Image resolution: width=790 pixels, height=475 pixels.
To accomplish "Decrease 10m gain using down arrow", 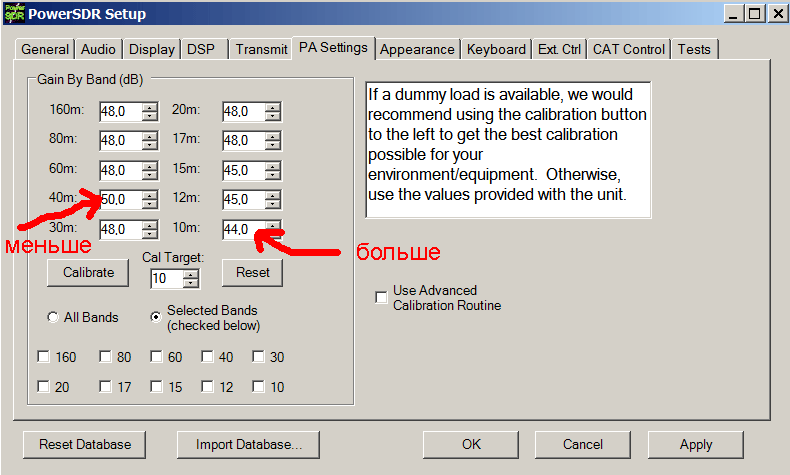I will click(272, 233).
